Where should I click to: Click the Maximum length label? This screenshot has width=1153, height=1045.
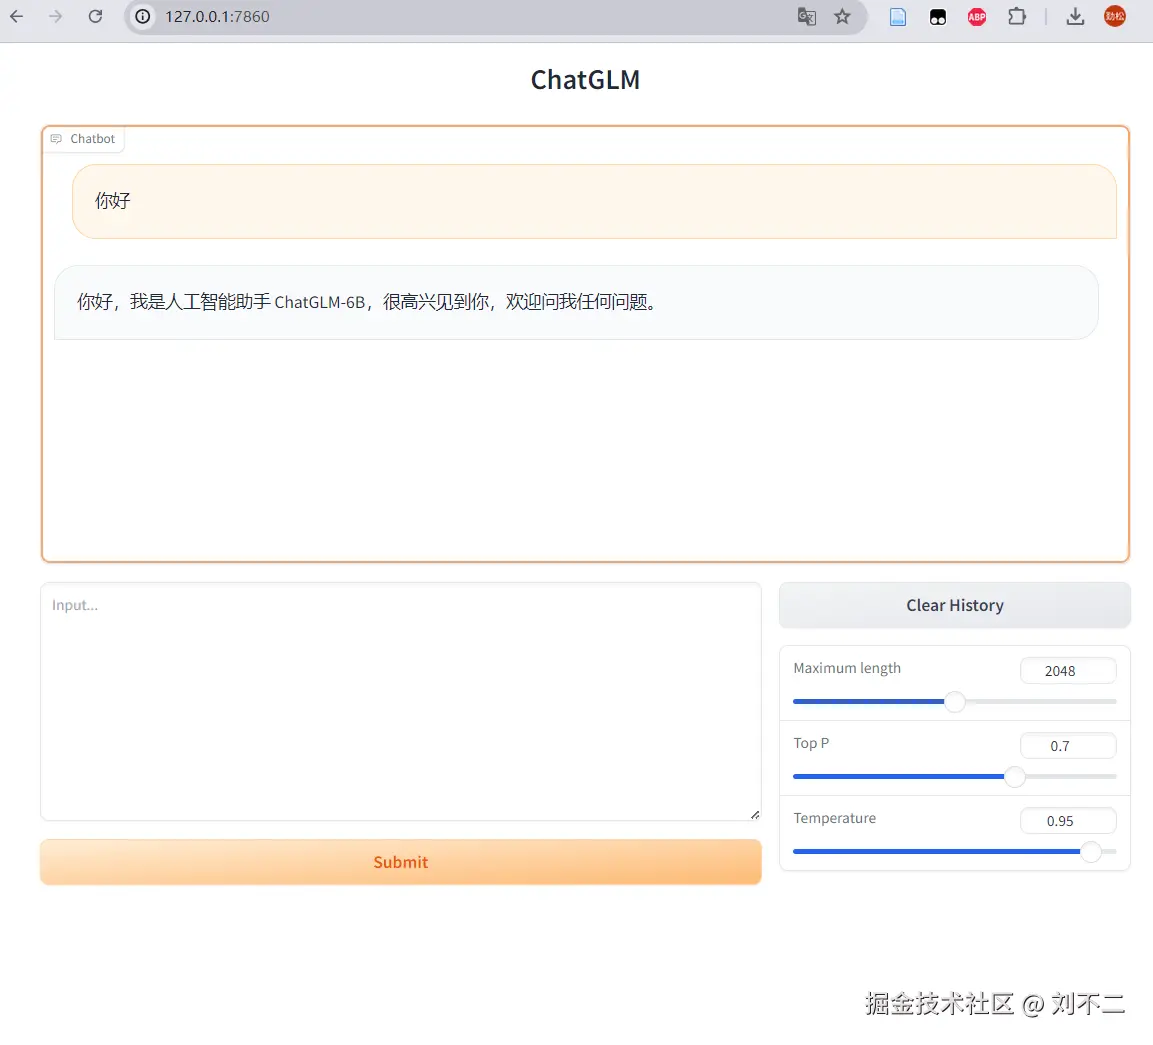[x=847, y=668]
